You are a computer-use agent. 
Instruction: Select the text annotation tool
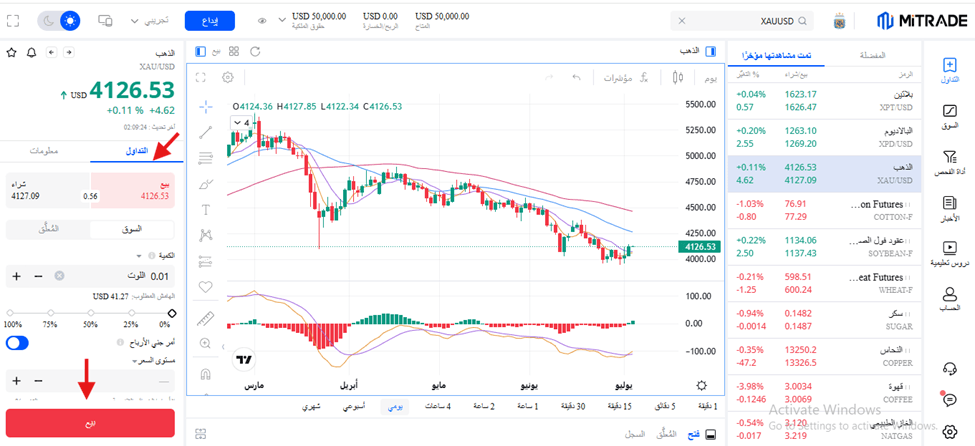point(206,209)
